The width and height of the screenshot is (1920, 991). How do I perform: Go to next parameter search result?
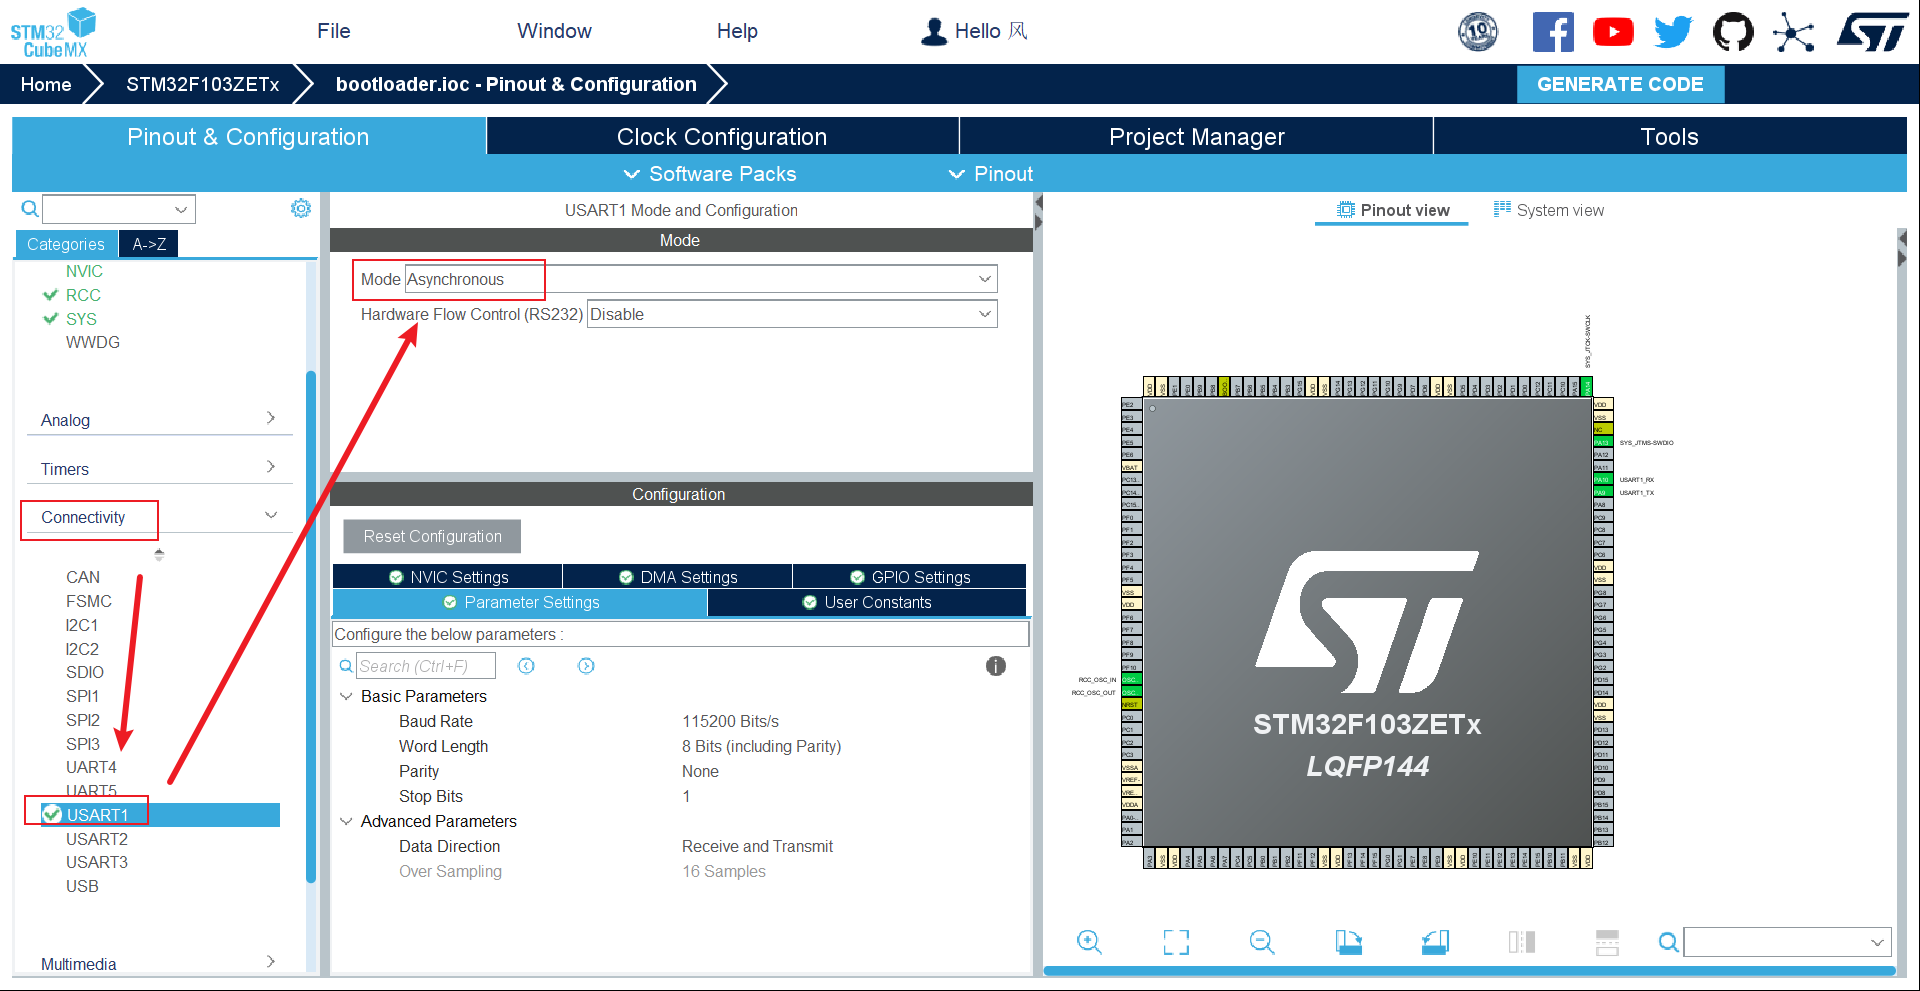(x=586, y=666)
